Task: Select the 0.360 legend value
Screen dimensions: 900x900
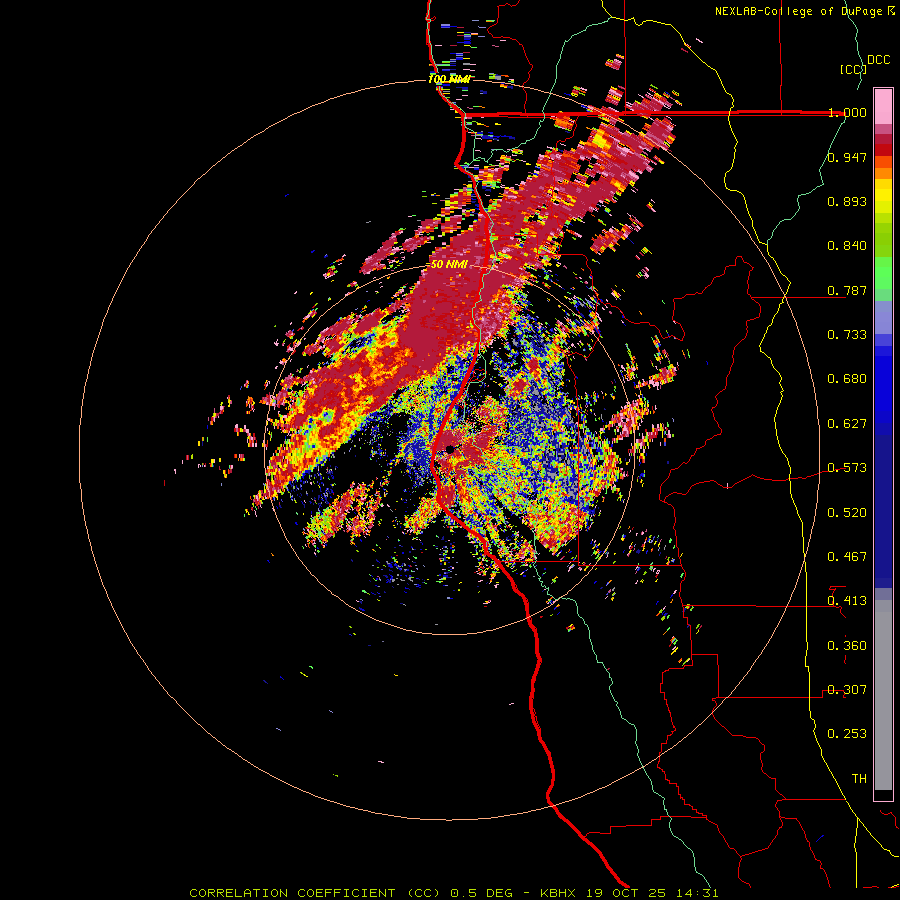Action: tap(847, 646)
